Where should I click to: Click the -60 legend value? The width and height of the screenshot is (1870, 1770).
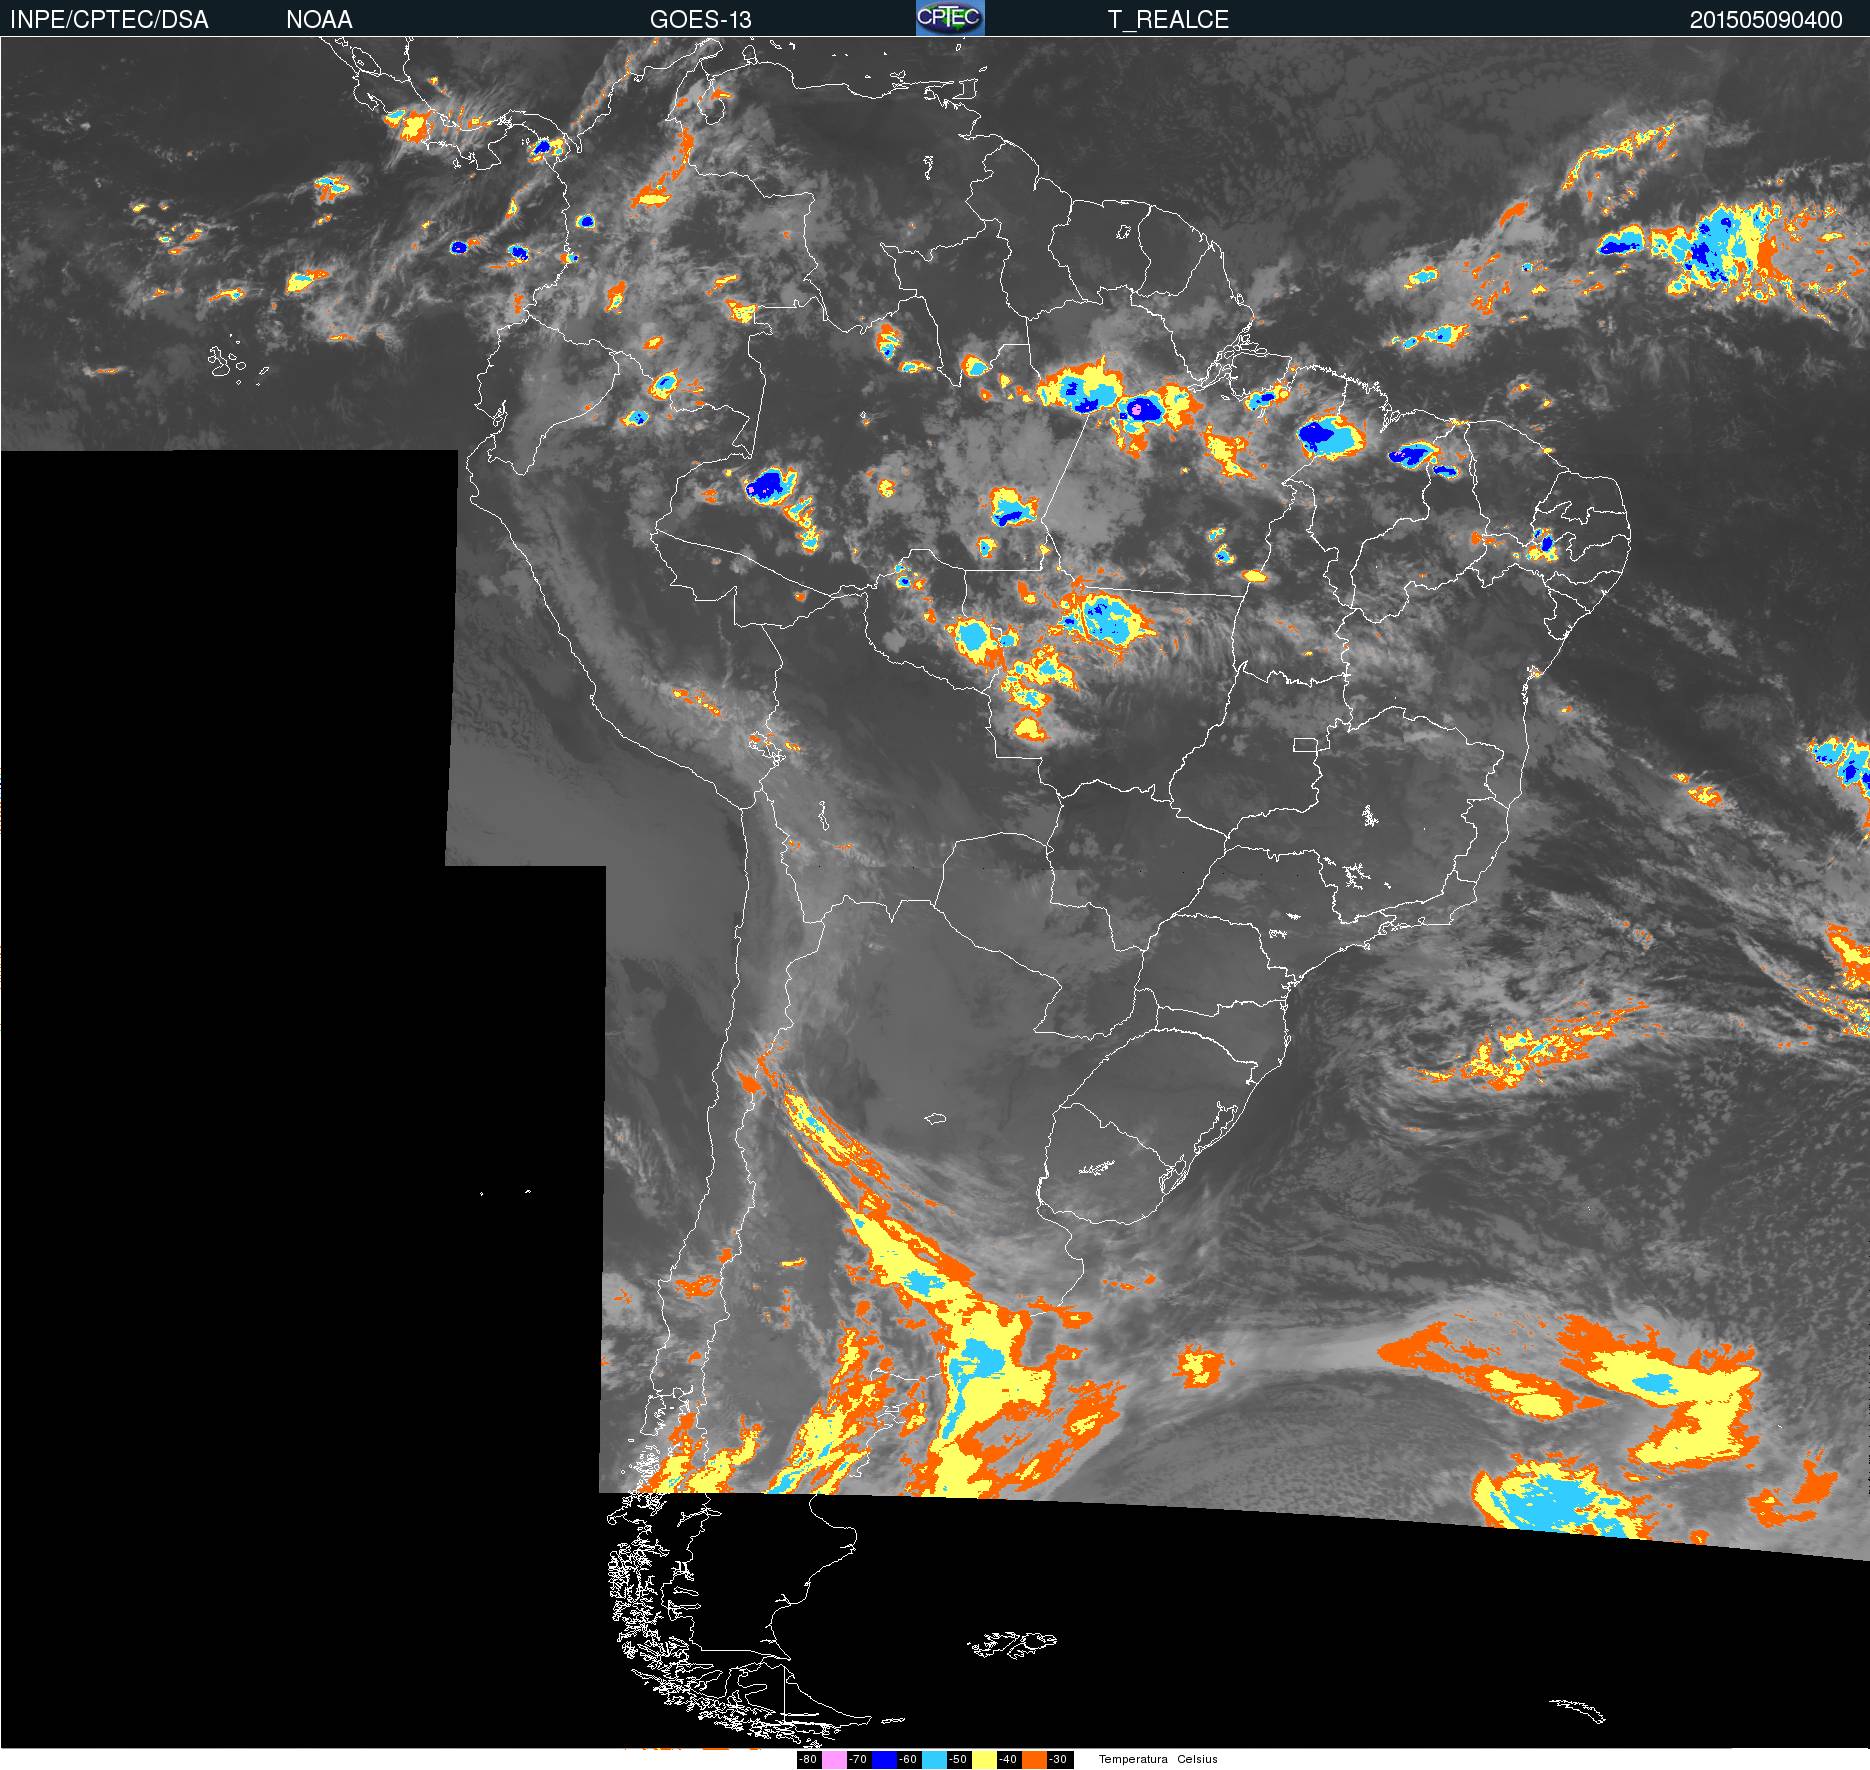[x=908, y=1759]
